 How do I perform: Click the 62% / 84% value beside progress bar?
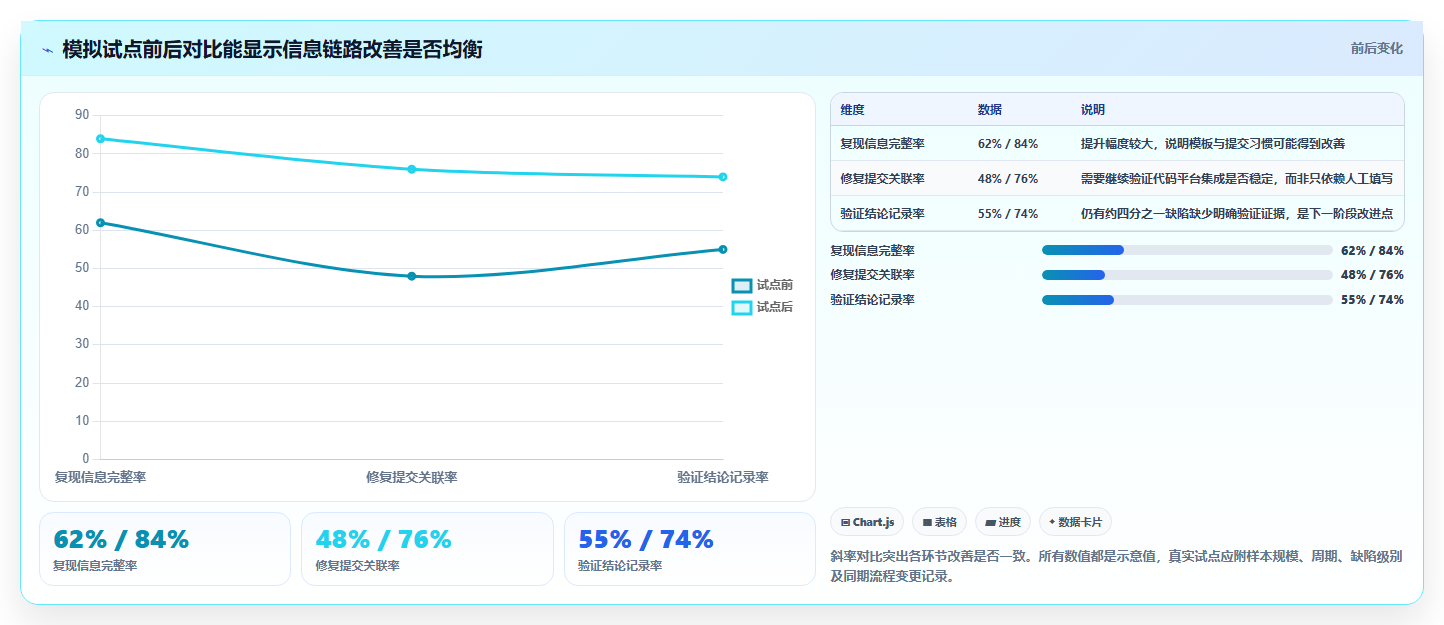pyautogui.click(x=1372, y=251)
